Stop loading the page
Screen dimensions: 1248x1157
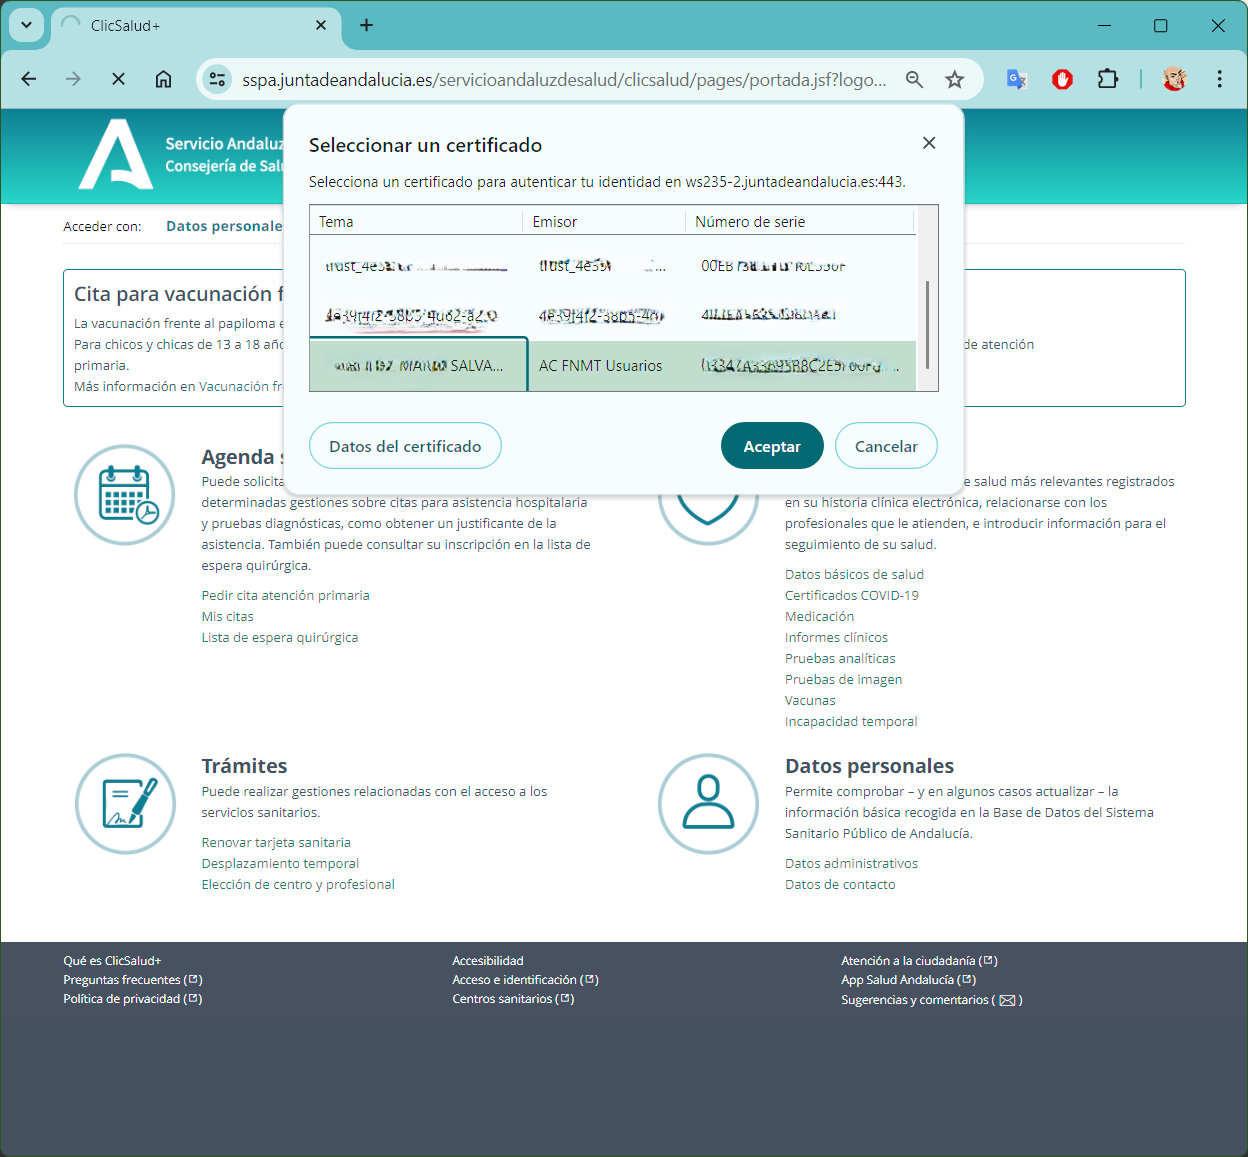click(118, 79)
